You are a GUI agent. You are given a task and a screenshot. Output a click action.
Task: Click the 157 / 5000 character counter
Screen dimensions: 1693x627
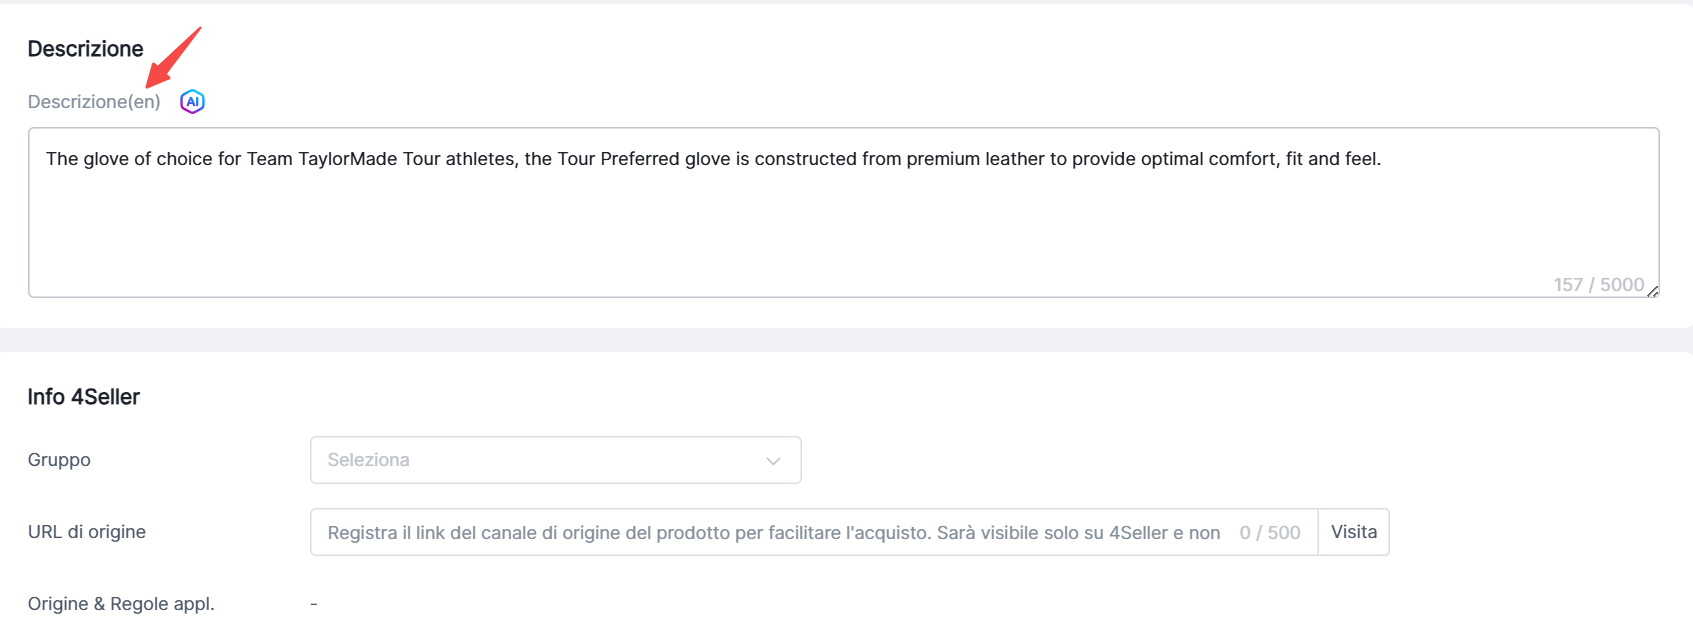(x=1598, y=285)
